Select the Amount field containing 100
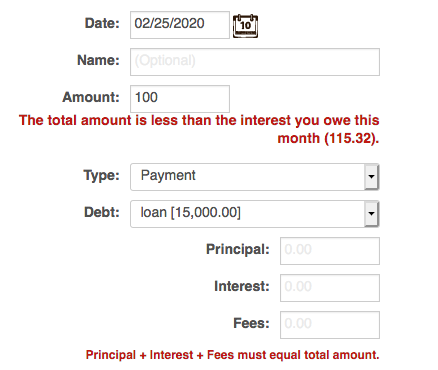Viewport: 438px width, 370px height. pos(180,99)
